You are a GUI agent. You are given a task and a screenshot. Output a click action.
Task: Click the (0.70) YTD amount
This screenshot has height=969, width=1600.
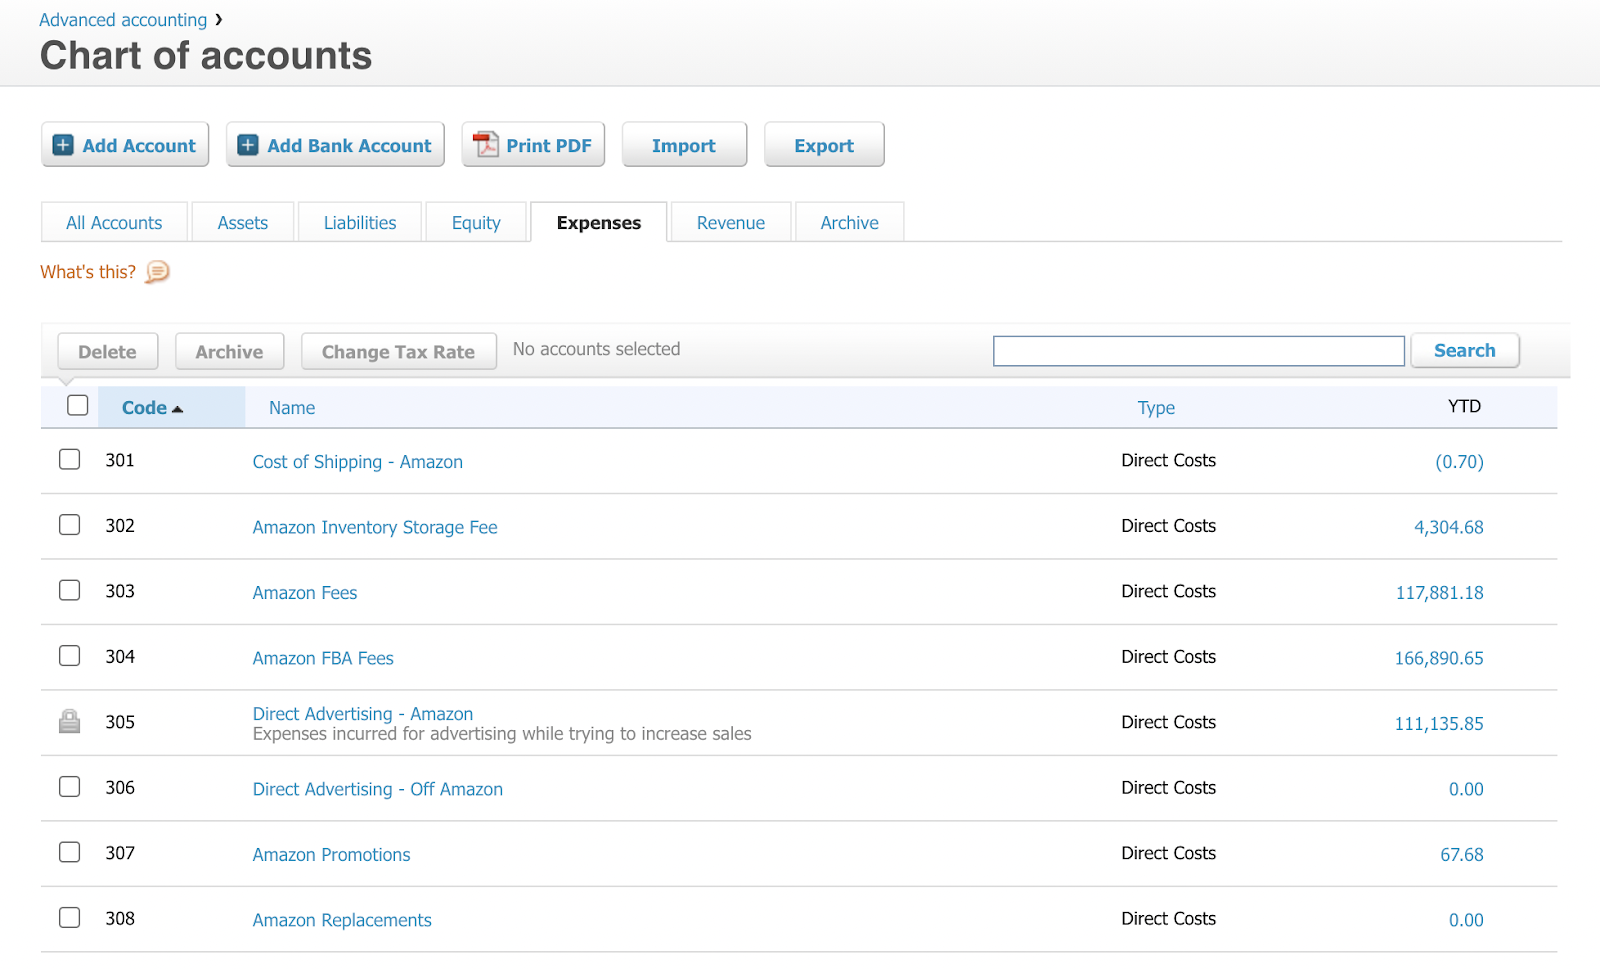coord(1459,462)
